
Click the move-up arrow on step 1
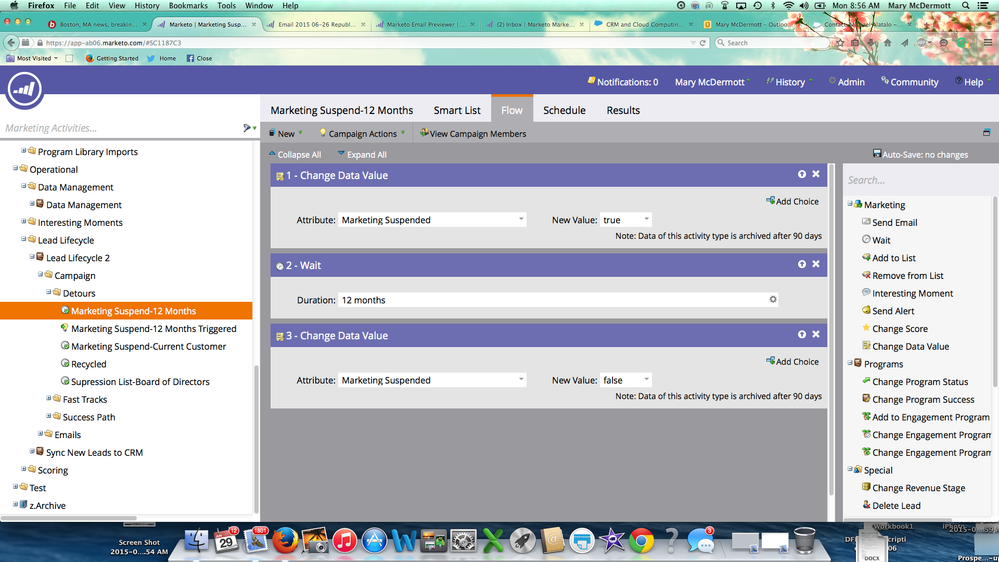(x=801, y=174)
